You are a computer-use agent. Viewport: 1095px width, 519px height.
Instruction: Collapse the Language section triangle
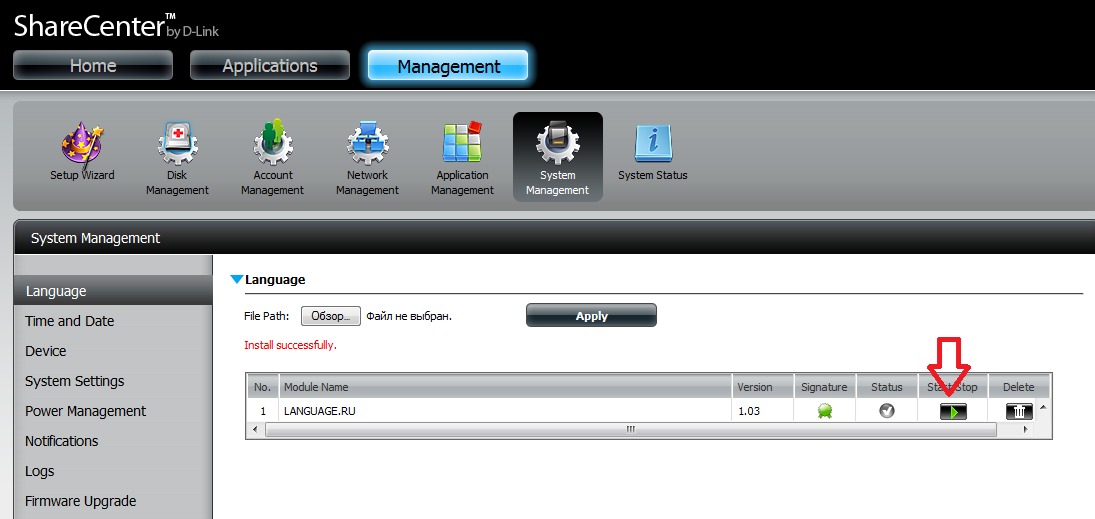[x=237, y=280]
